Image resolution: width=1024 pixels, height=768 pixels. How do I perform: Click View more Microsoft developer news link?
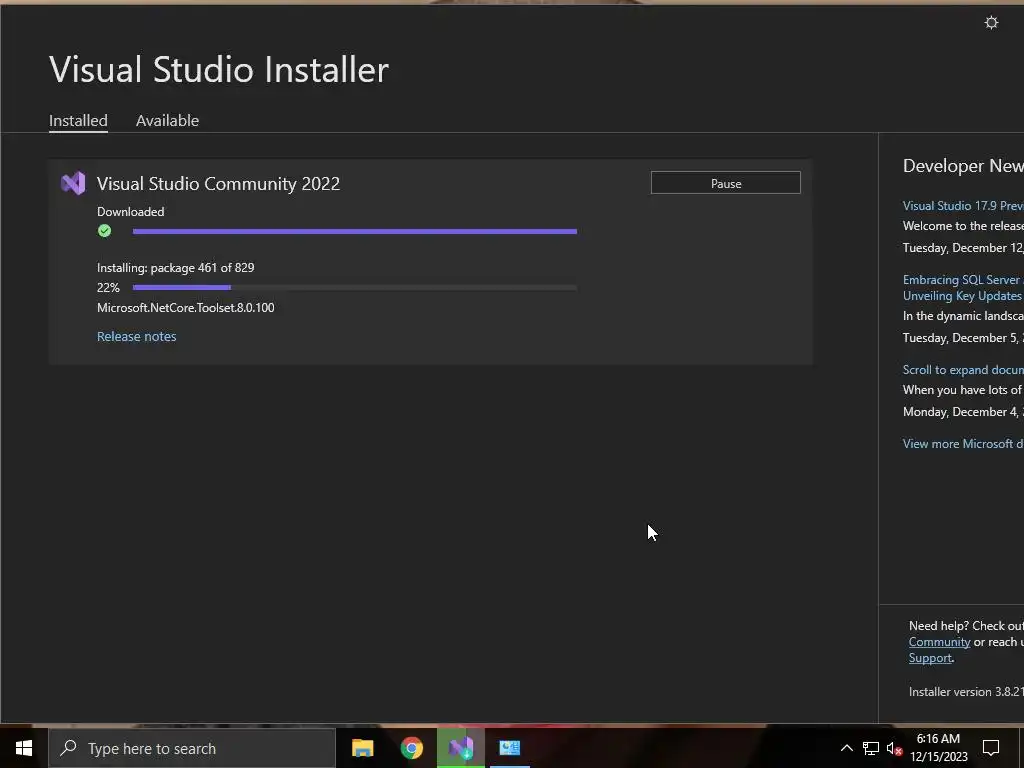pyautogui.click(x=963, y=443)
